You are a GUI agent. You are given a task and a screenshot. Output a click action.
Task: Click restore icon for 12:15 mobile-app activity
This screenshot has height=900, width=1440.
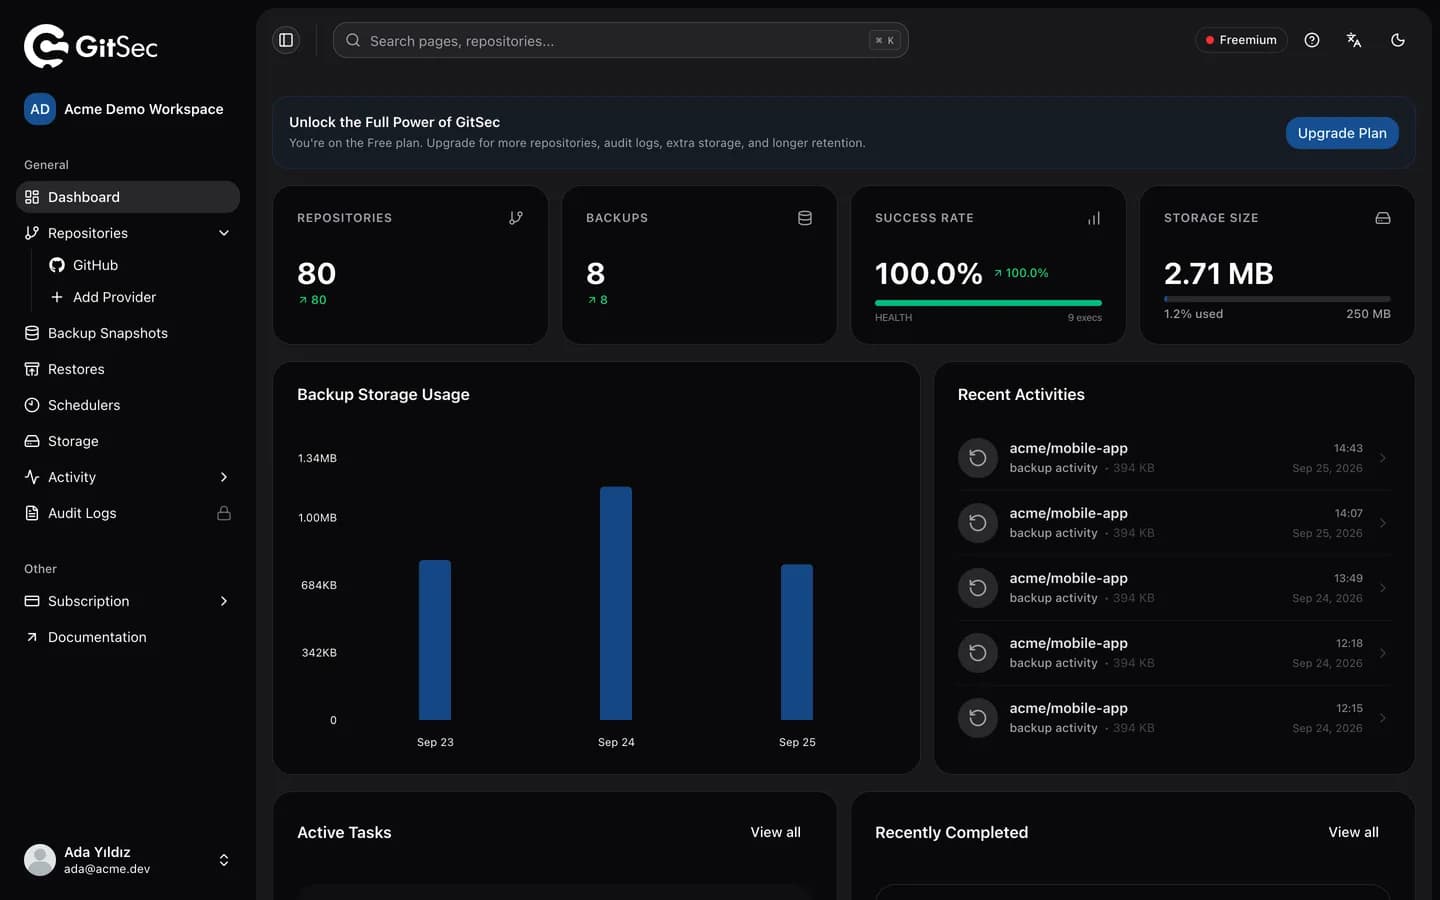[x=978, y=718]
